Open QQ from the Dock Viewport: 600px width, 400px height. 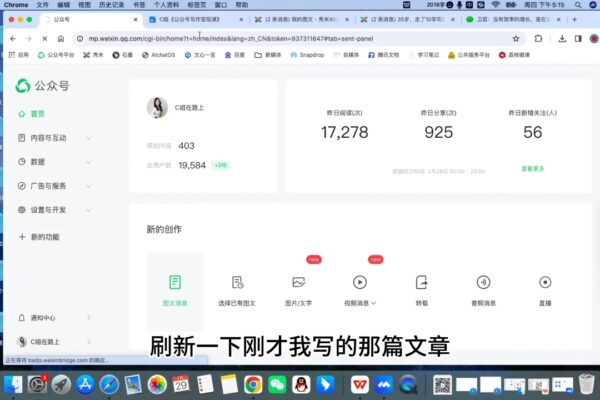(301, 385)
